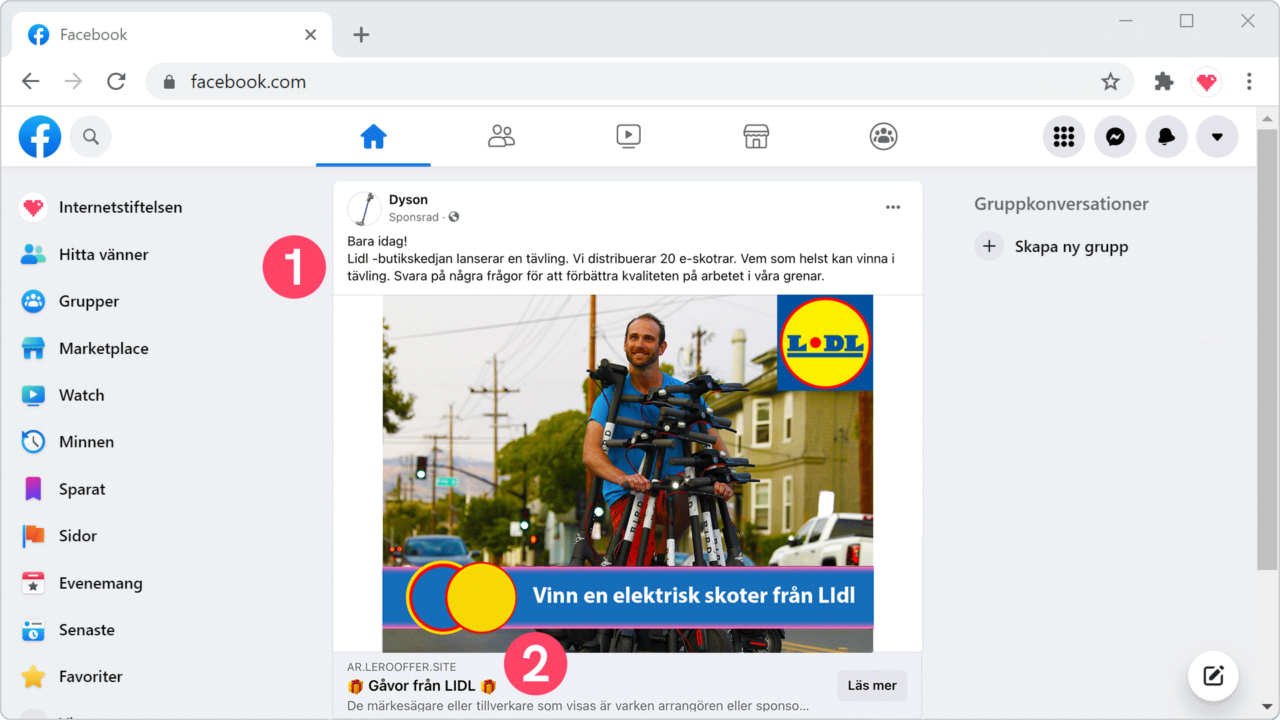Click the Hitta vänner people icon

coord(34,255)
